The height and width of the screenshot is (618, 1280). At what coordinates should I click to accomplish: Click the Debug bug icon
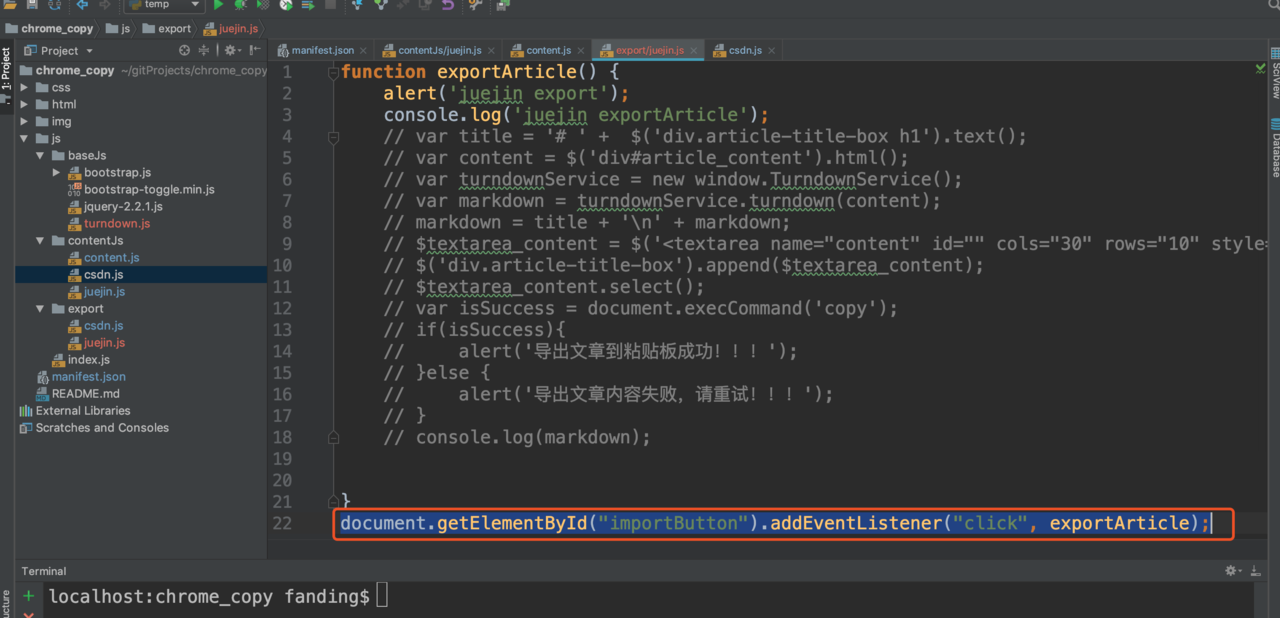click(240, 5)
